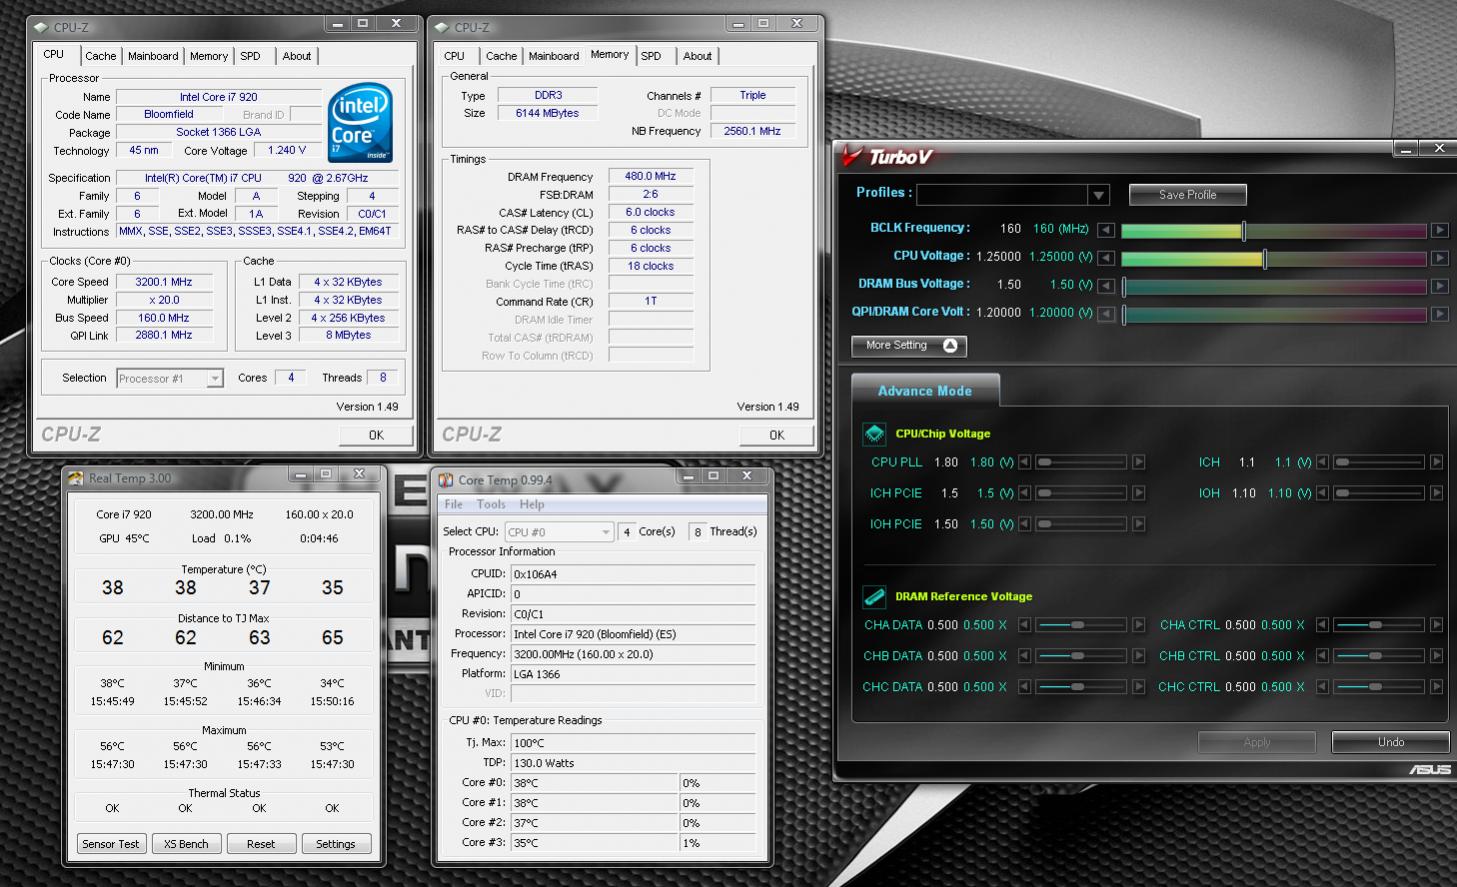Click OK in CPU-Z Memory window
The height and width of the screenshot is (887, 1457).
pyautogui.click(x=777, y=435)
